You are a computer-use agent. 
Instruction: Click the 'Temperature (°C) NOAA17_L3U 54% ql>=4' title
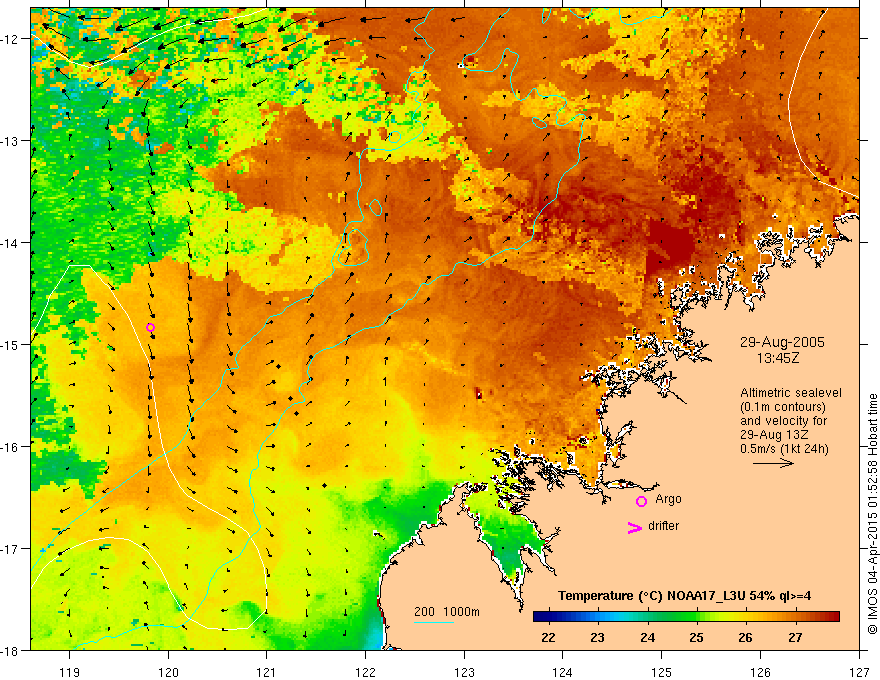pos(684,596)
